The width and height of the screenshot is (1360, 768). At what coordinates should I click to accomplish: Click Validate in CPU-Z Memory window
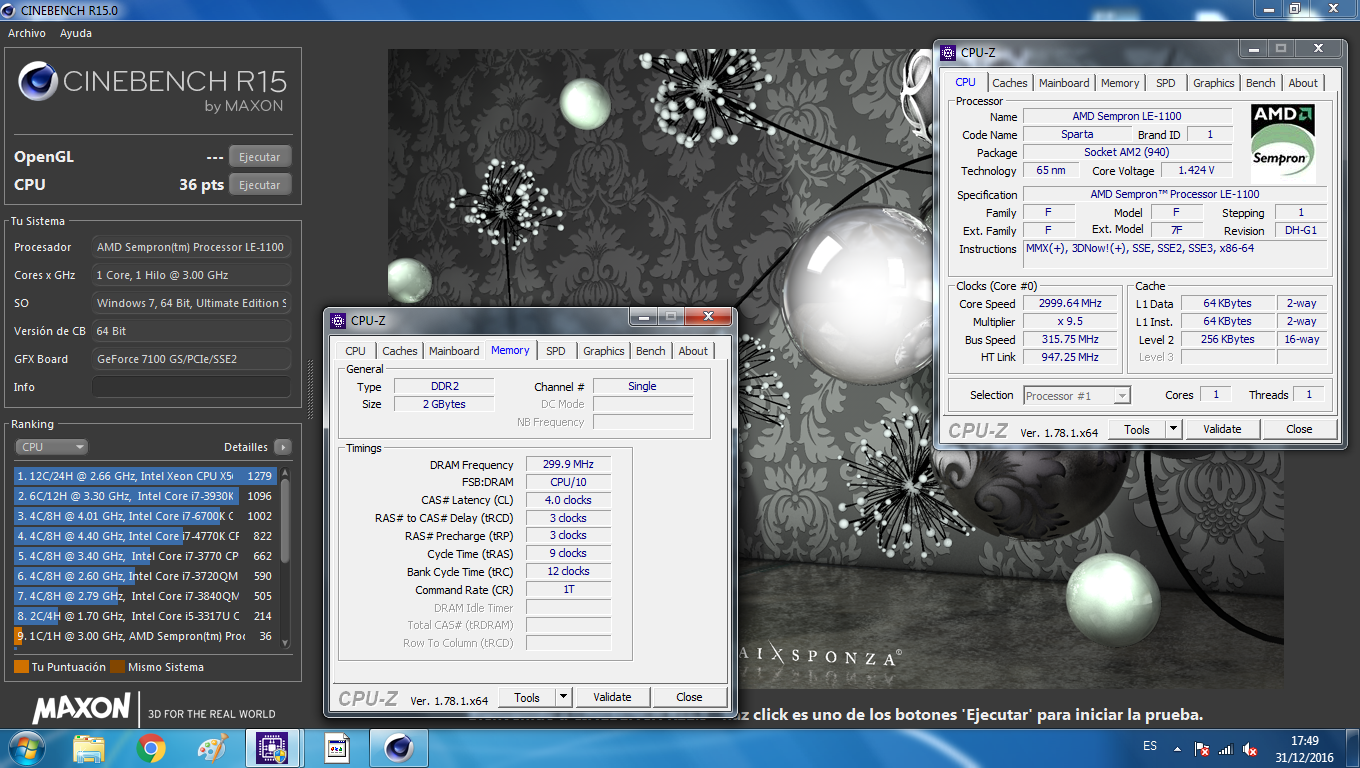(612, 697)
